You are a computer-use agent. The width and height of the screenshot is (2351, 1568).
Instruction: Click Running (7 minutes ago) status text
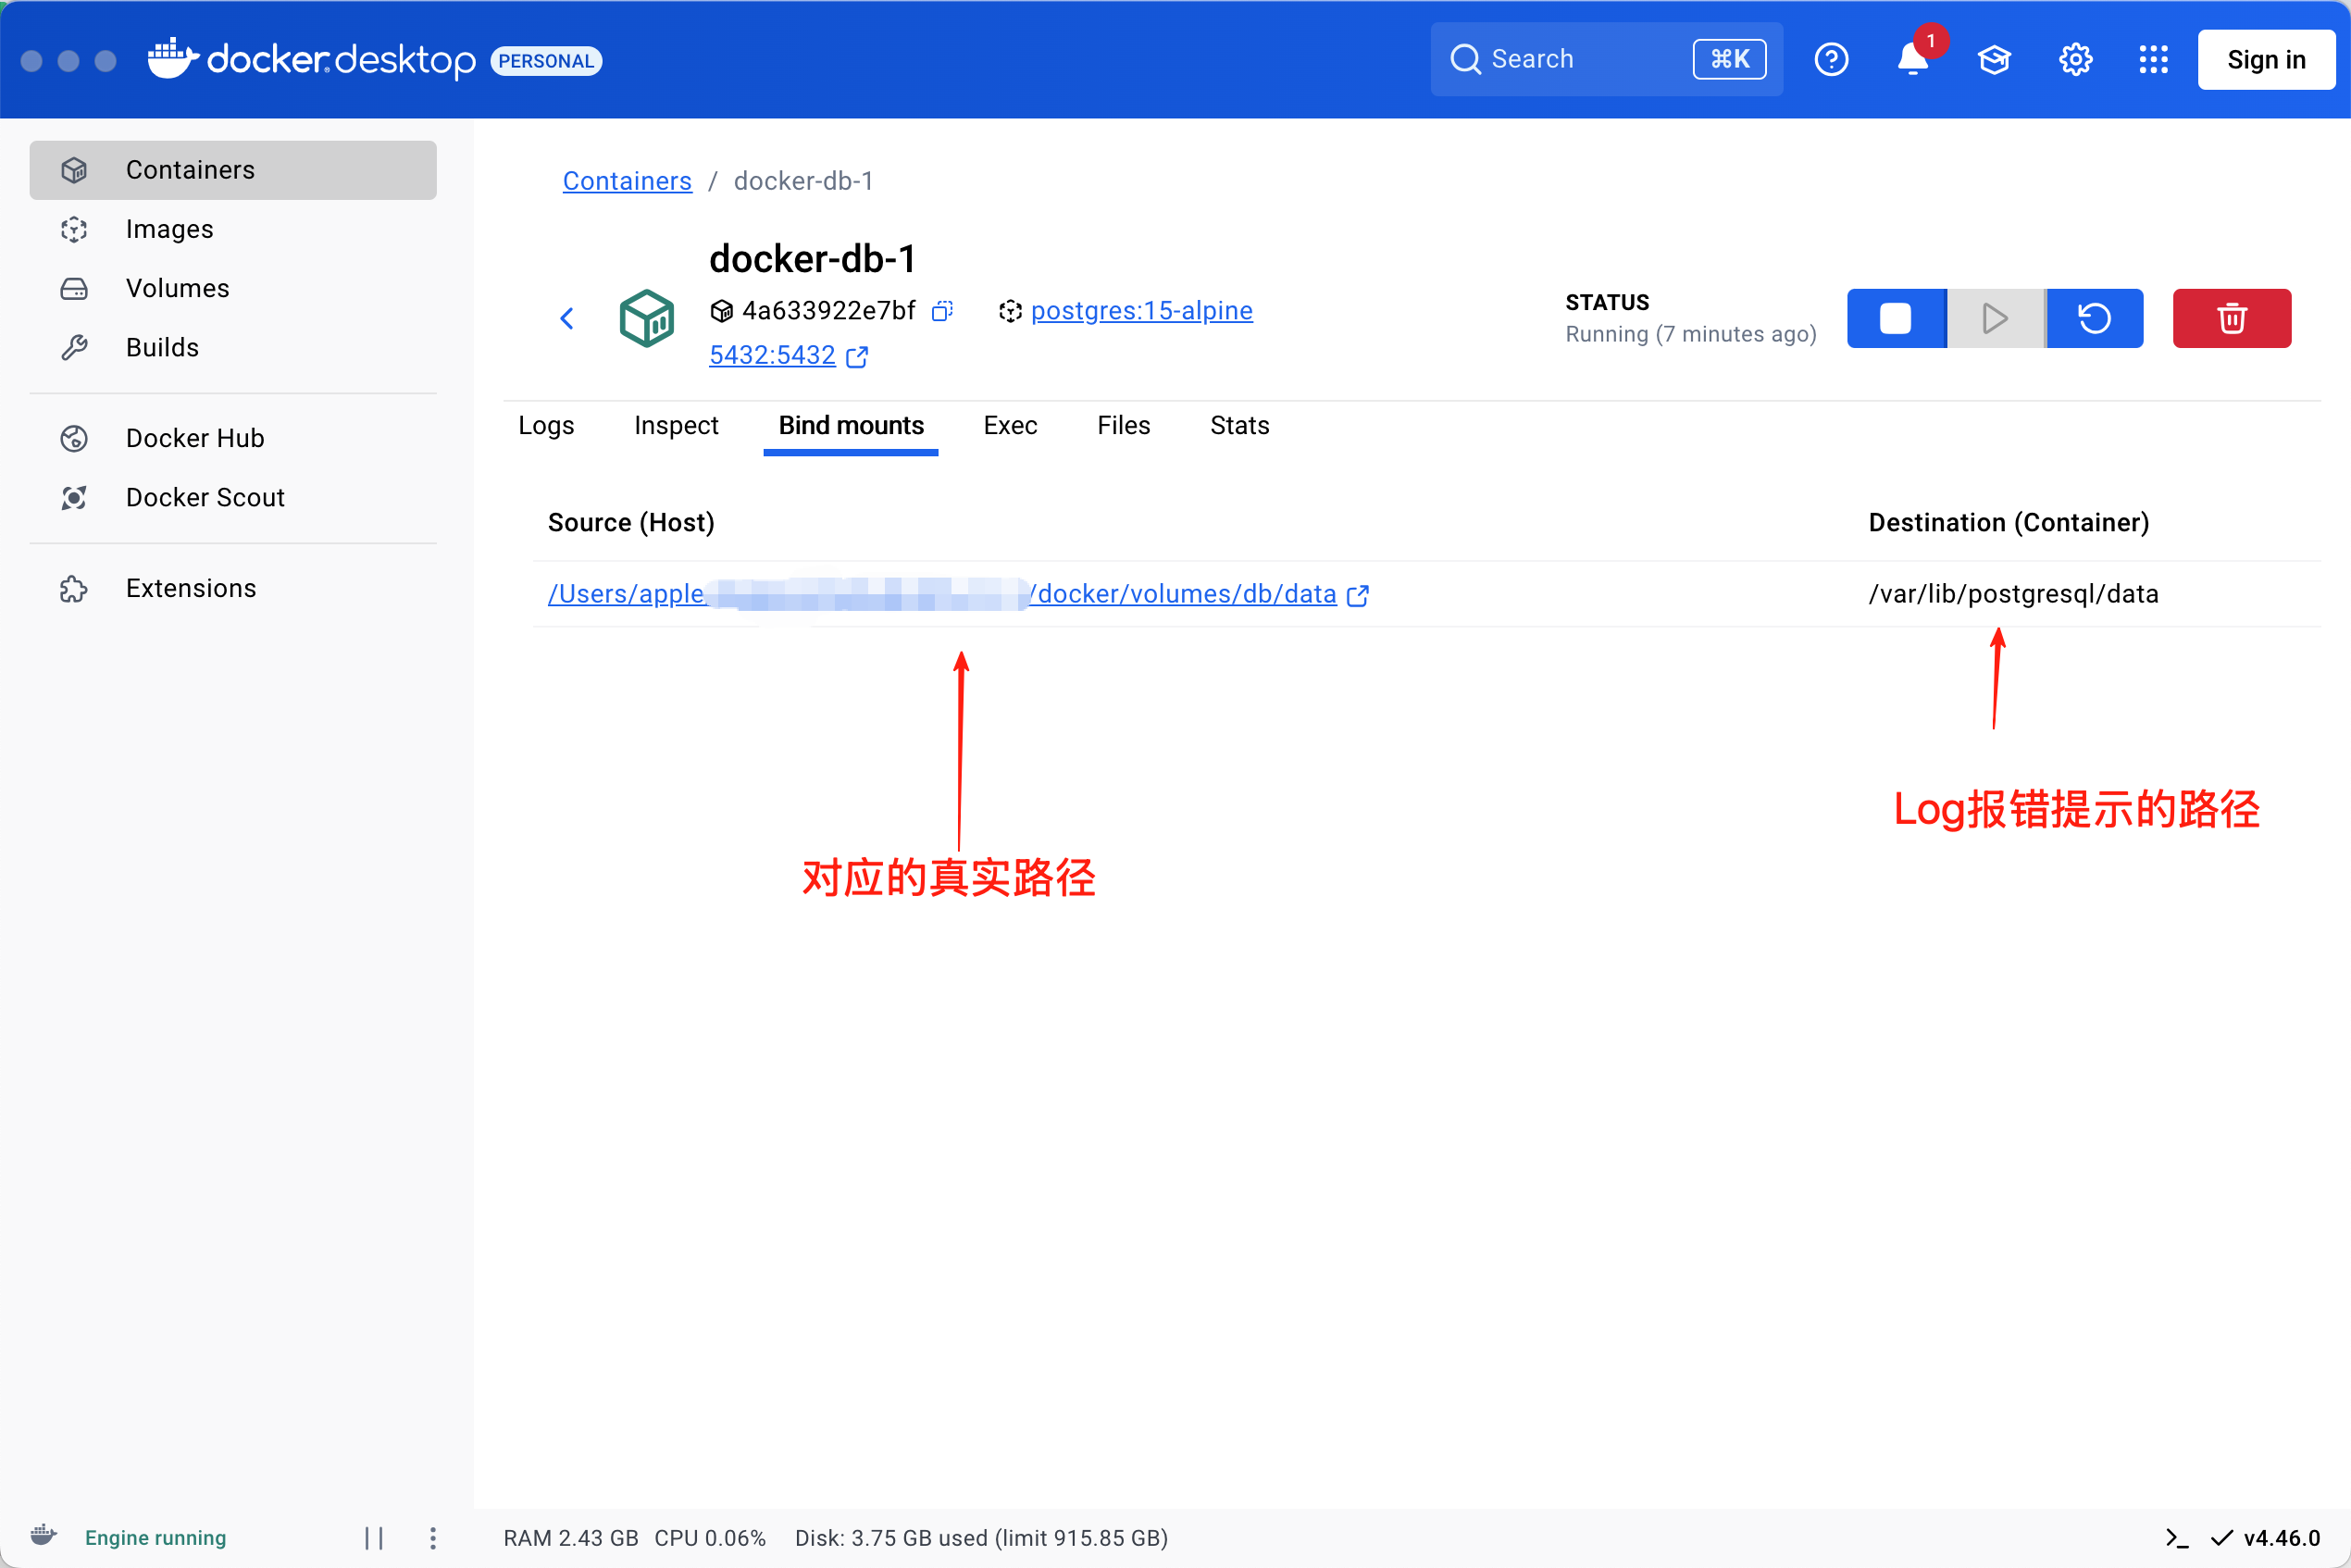[1691, 334]
